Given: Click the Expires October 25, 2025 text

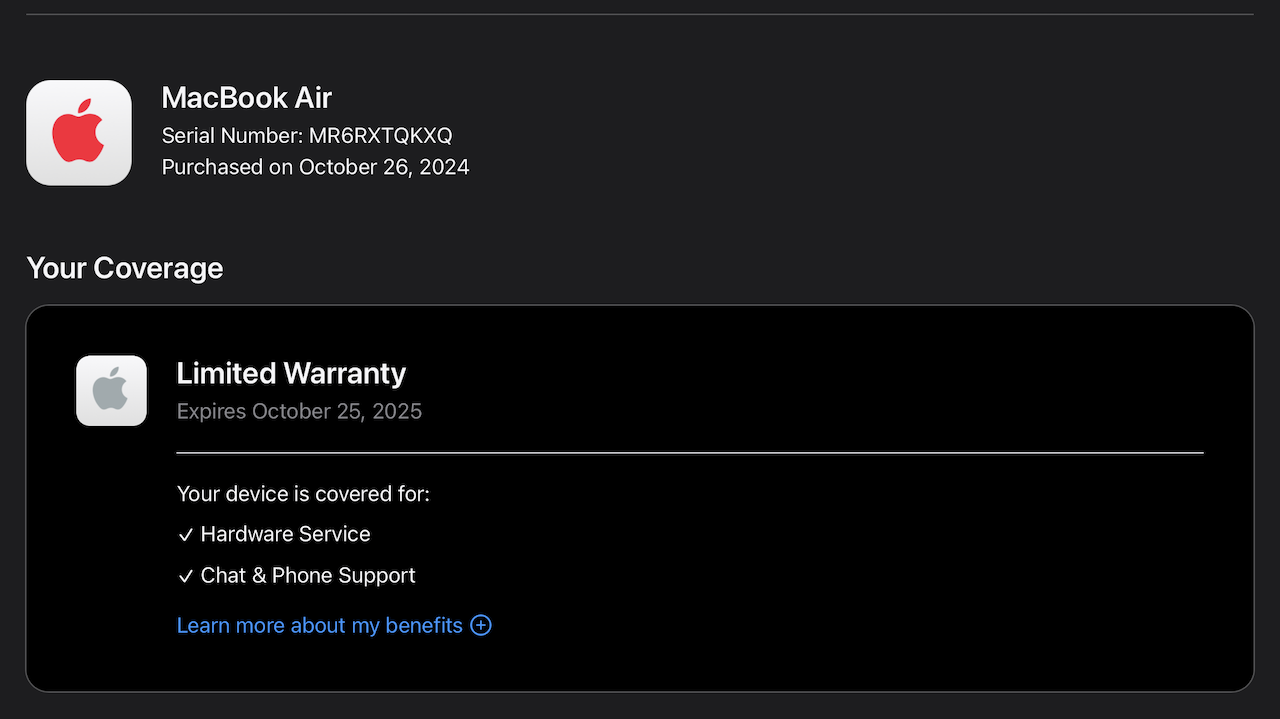Looking at the screenshot, I should (x=299, y=411).
